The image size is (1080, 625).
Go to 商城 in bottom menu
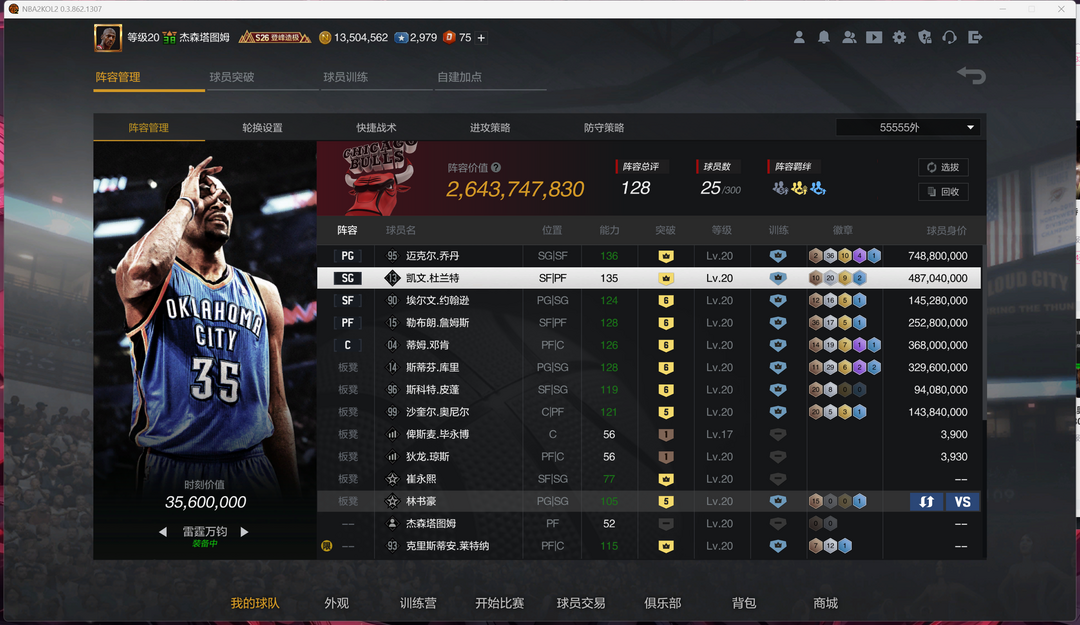point(825,604)
